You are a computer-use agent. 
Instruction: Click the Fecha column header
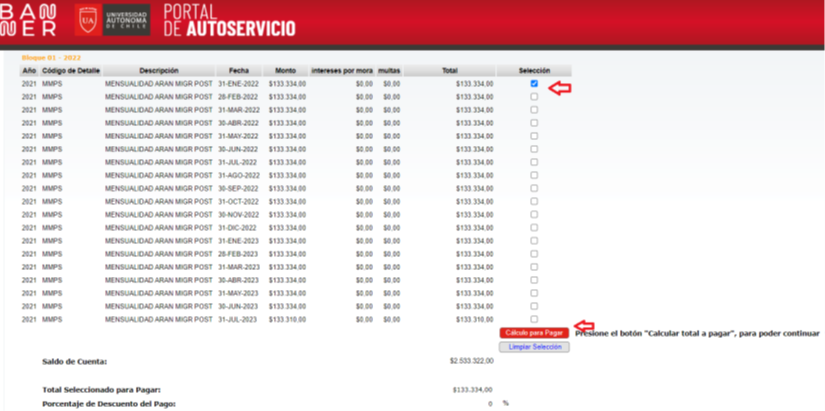pyautogui.click(x=239, y=71)
